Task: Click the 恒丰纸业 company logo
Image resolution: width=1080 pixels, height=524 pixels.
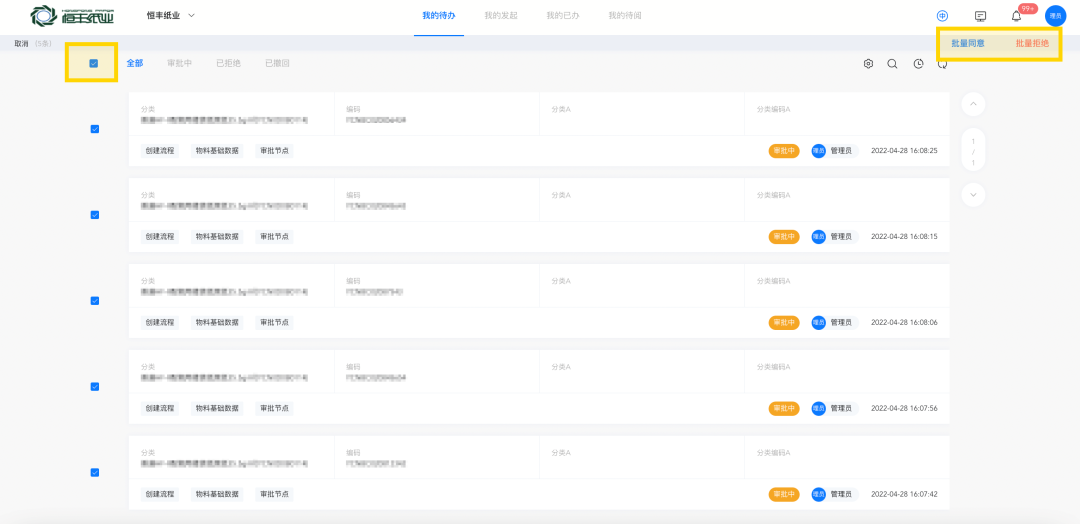Action: pyautogui.click(x=74, y=15)
